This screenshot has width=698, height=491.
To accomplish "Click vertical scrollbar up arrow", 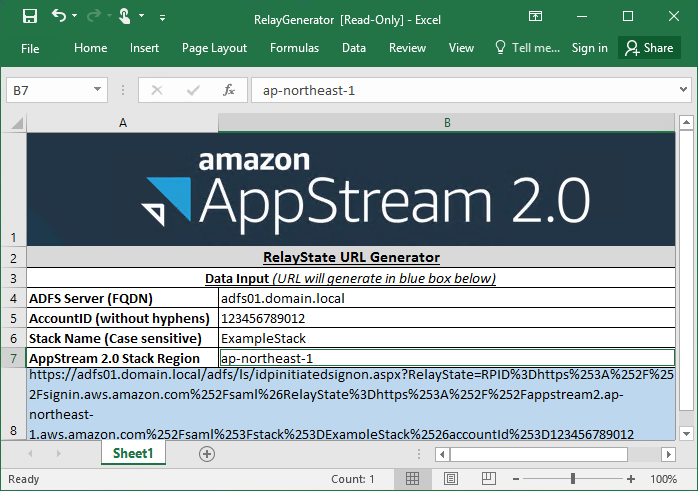I will 686,122.
